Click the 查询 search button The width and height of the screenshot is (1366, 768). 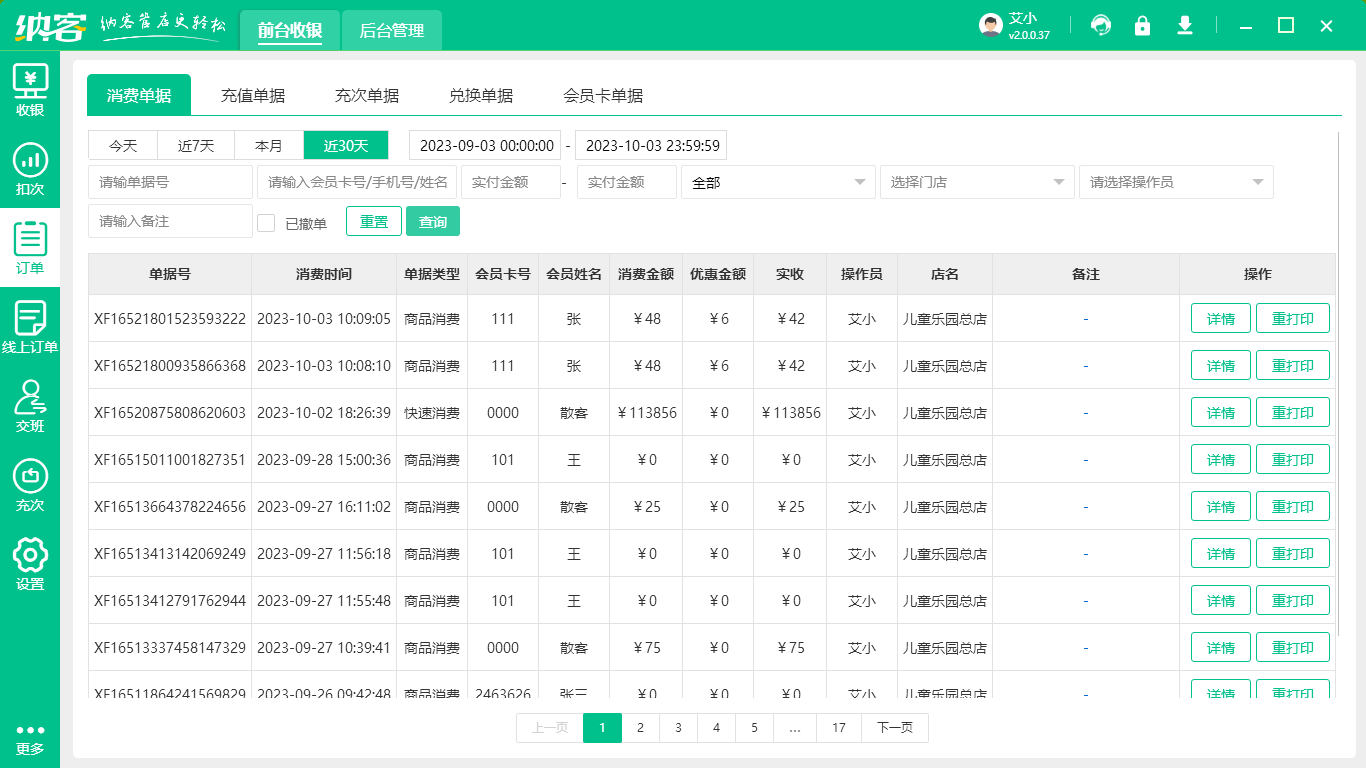(x=433, y=221)
